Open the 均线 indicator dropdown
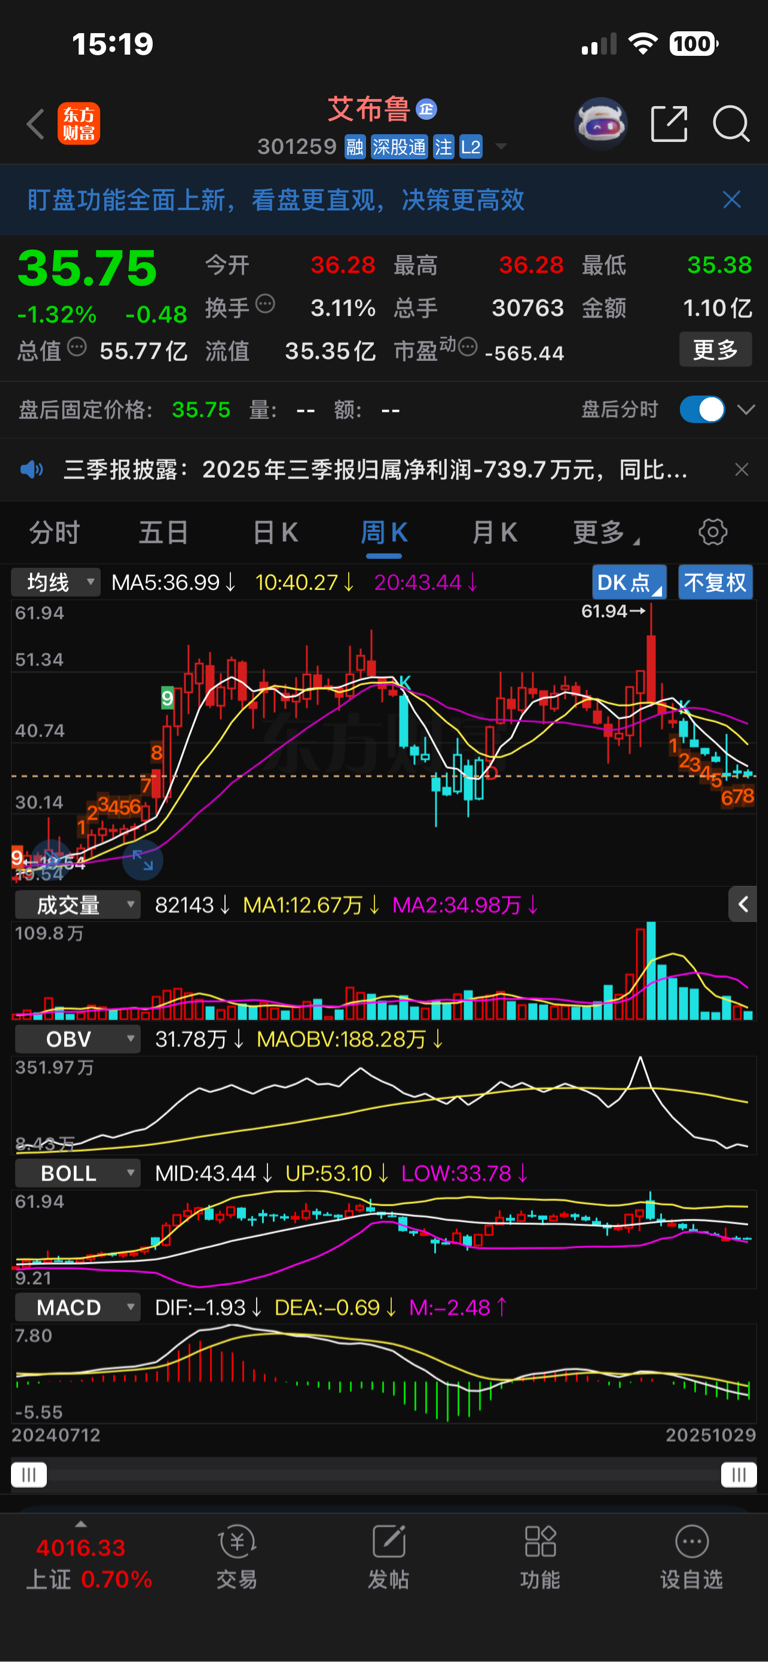 [56, 582]
